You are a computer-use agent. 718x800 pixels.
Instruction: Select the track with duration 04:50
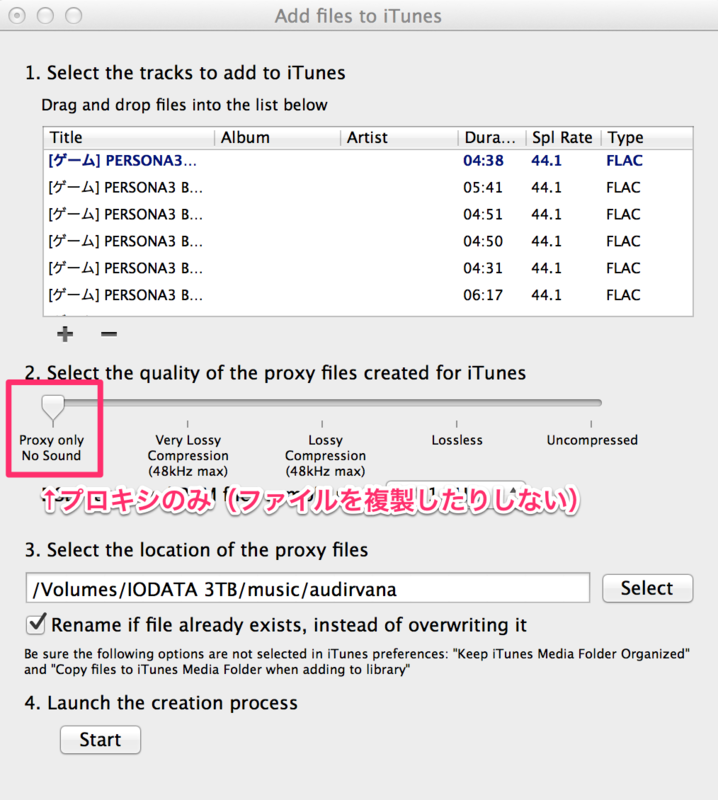tap(368, 241)
